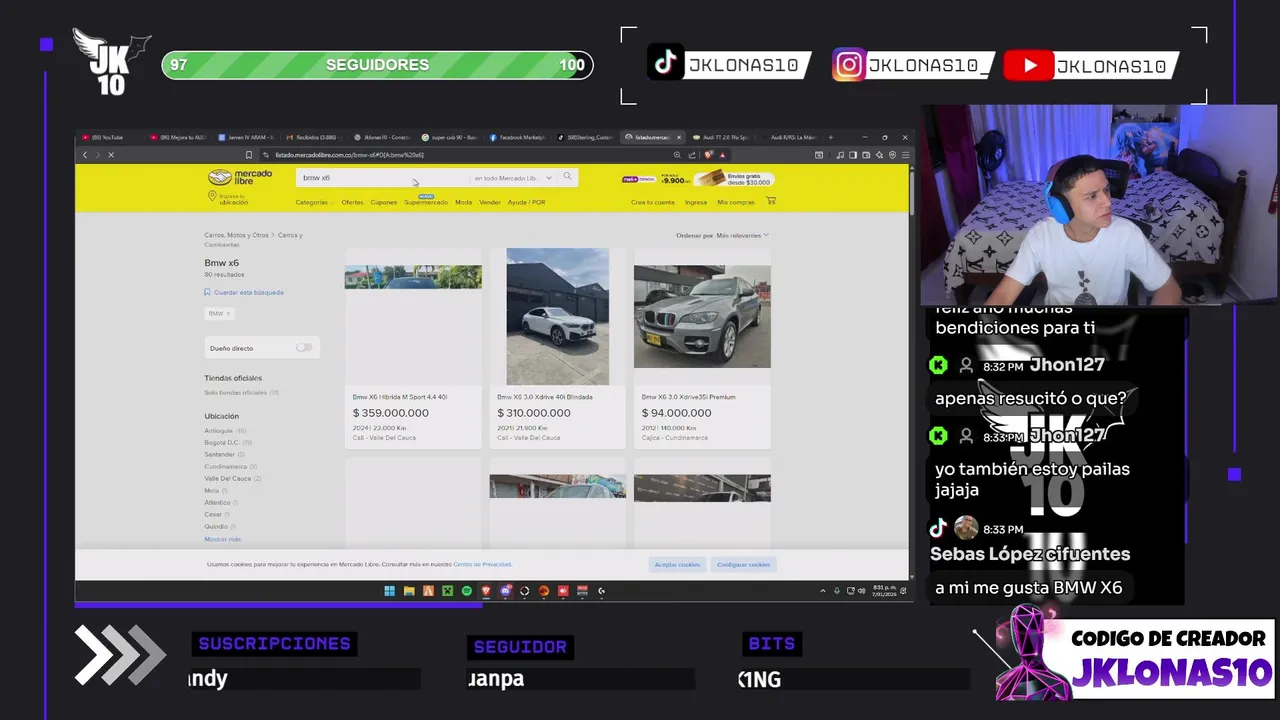This screenshot has height=720, width=1280.
Task: Click the browser forward arrow
Action: (x=98, y=155)
